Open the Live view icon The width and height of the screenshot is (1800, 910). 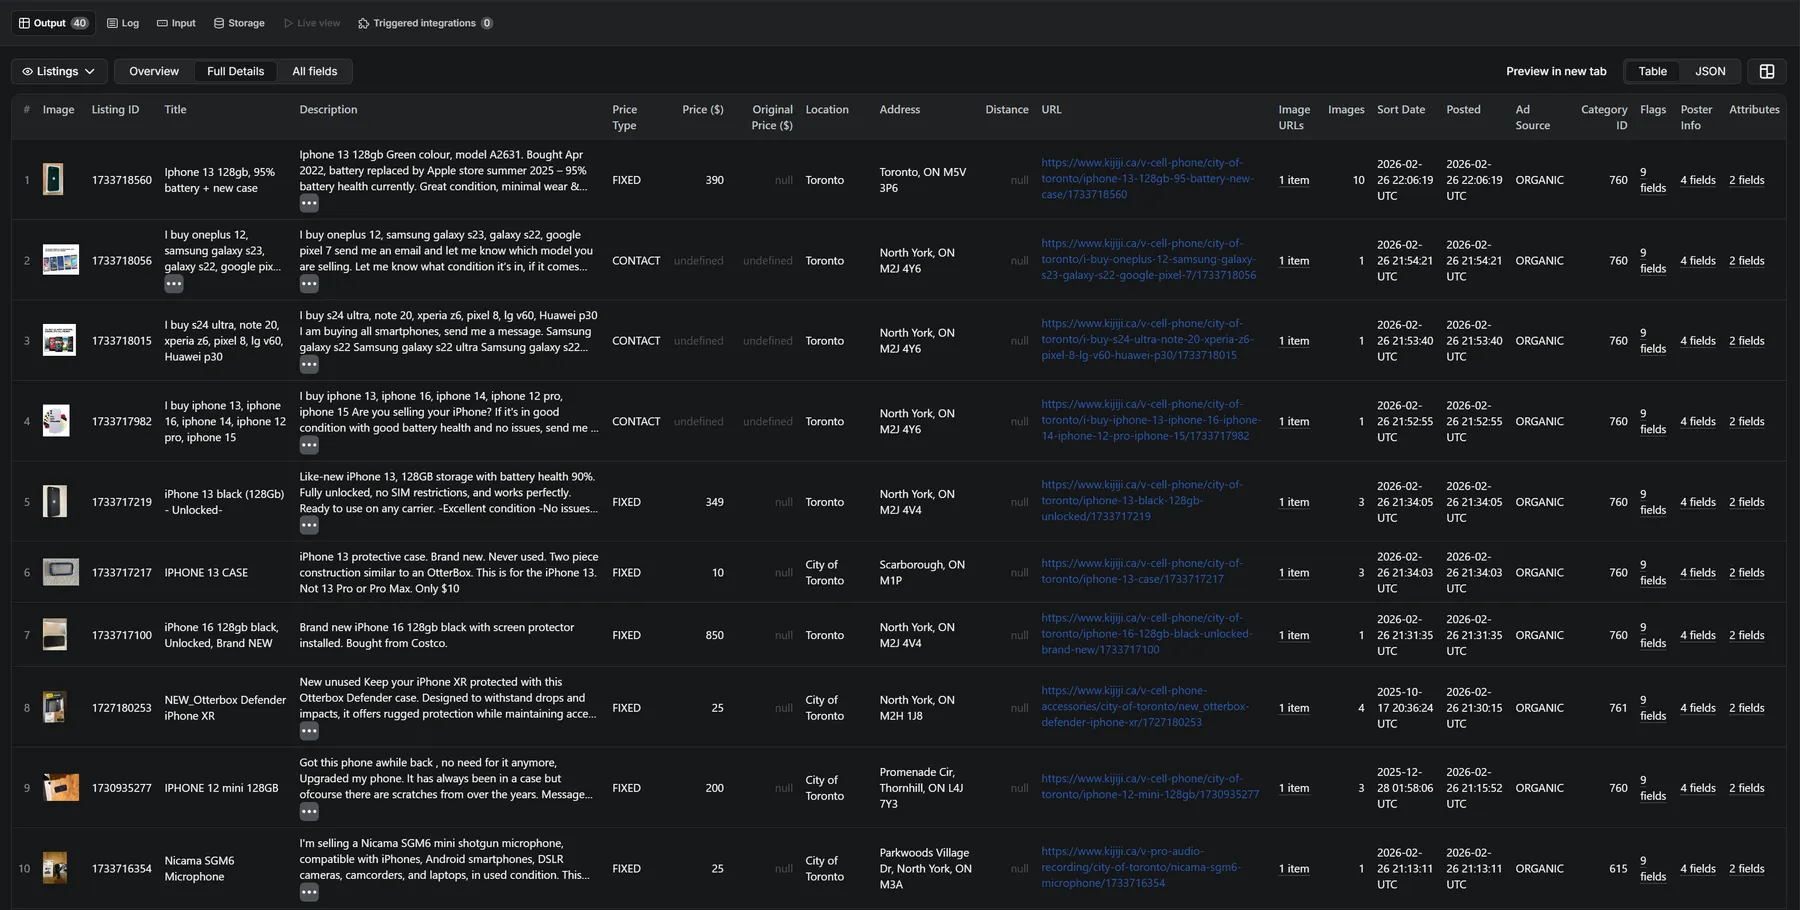coord(287,22)
